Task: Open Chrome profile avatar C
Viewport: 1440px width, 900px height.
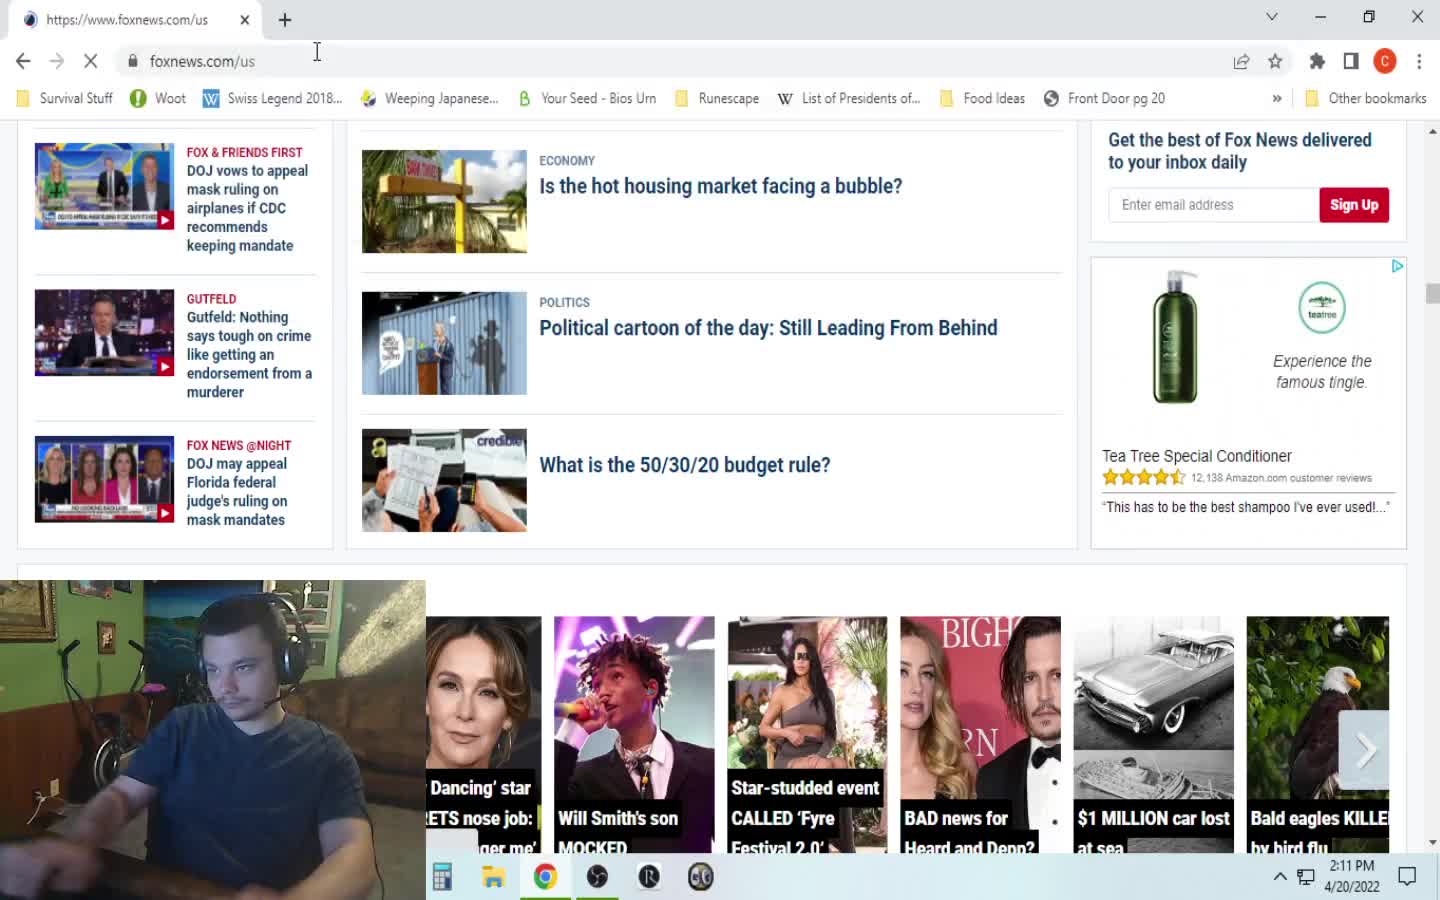Action: (x=1385, y=61)
